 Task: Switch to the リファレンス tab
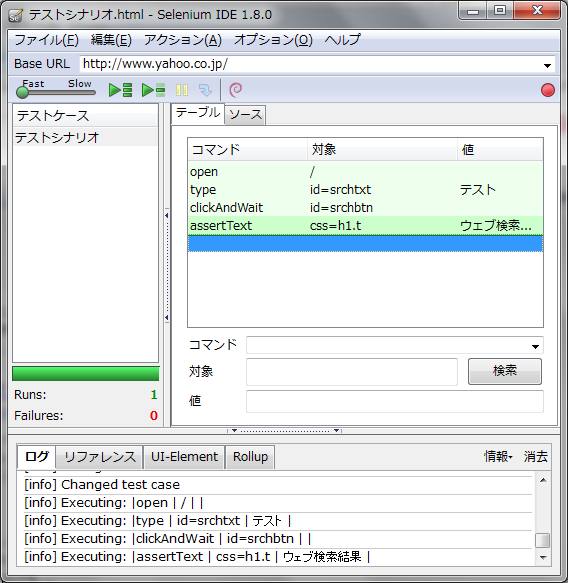[100, 457]
